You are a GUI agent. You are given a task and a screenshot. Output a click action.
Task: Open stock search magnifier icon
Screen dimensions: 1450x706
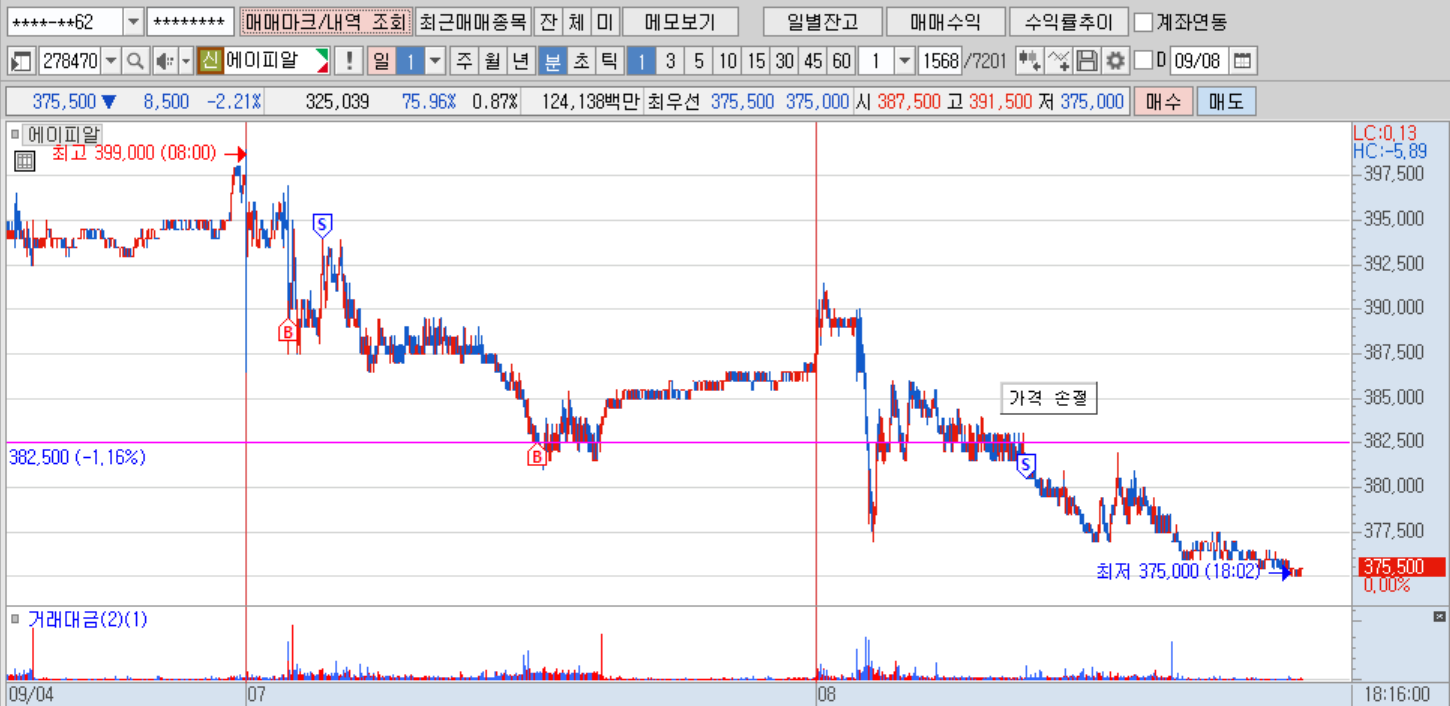[135, 61]
